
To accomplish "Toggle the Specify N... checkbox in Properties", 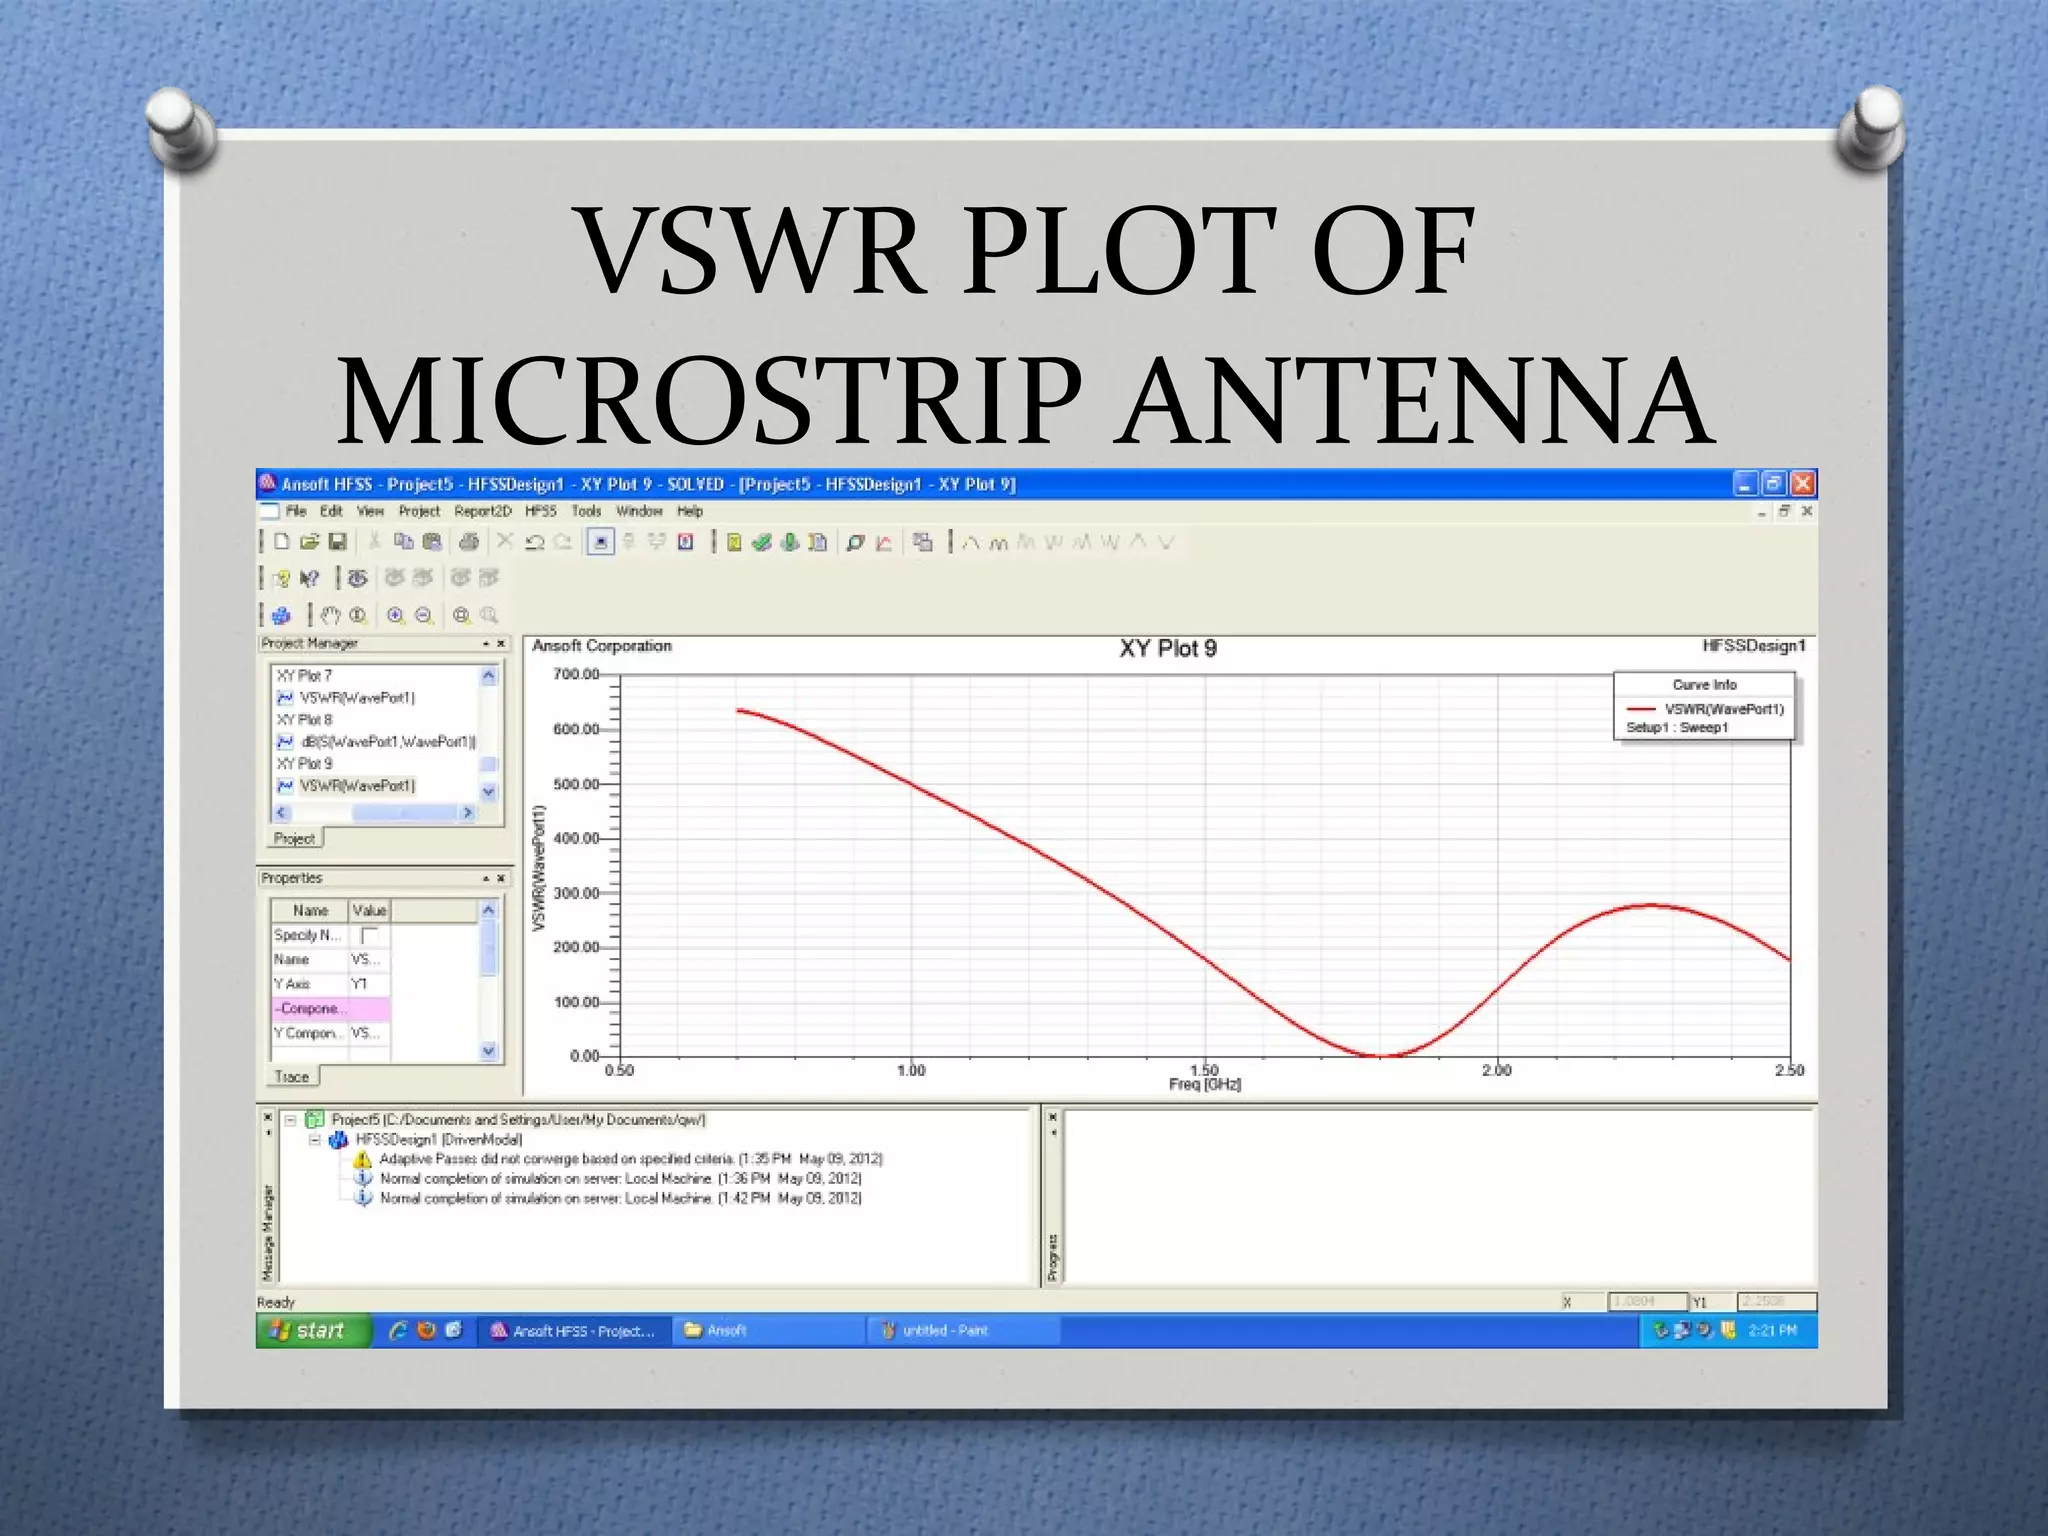I will [x=369, y=935].
